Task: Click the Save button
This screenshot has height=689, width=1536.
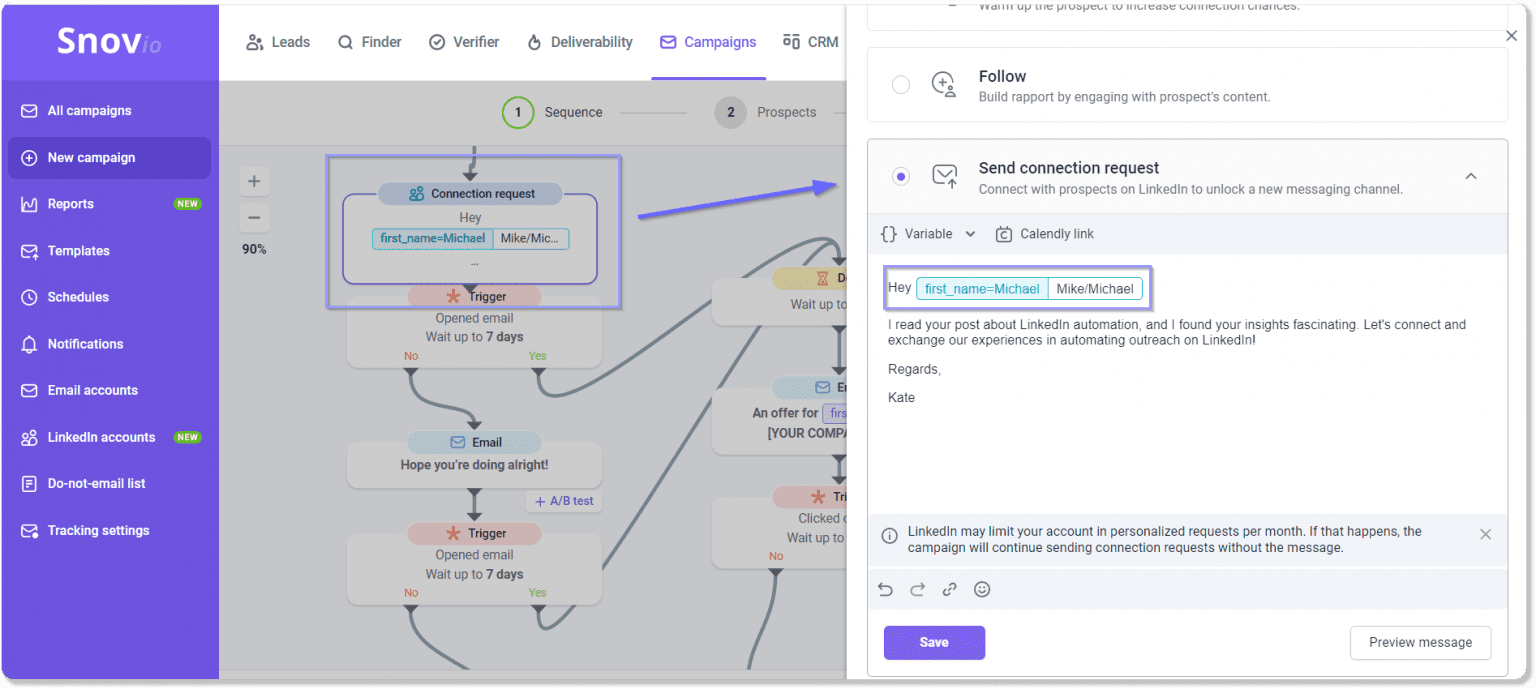Action: pyautogui.click(x=933, y=642)
